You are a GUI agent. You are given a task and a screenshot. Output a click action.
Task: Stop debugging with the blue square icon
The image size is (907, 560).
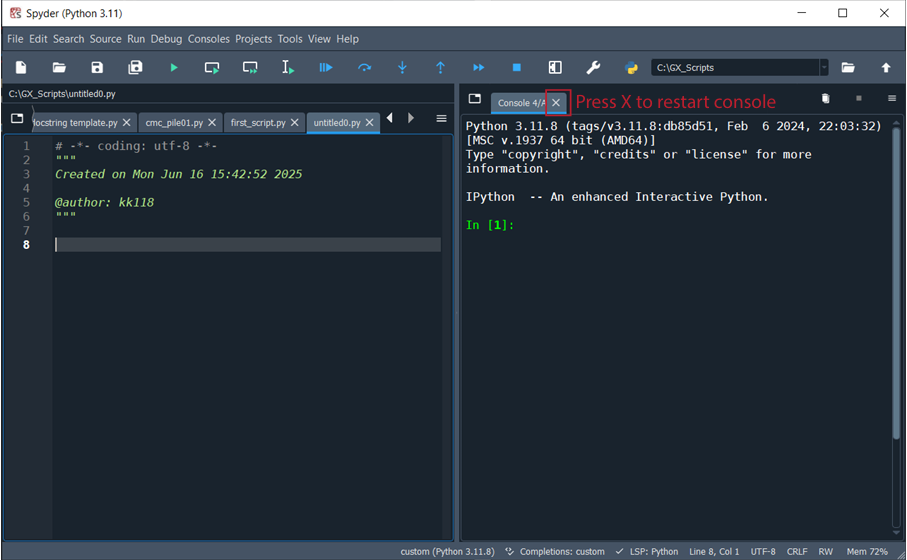516,68
